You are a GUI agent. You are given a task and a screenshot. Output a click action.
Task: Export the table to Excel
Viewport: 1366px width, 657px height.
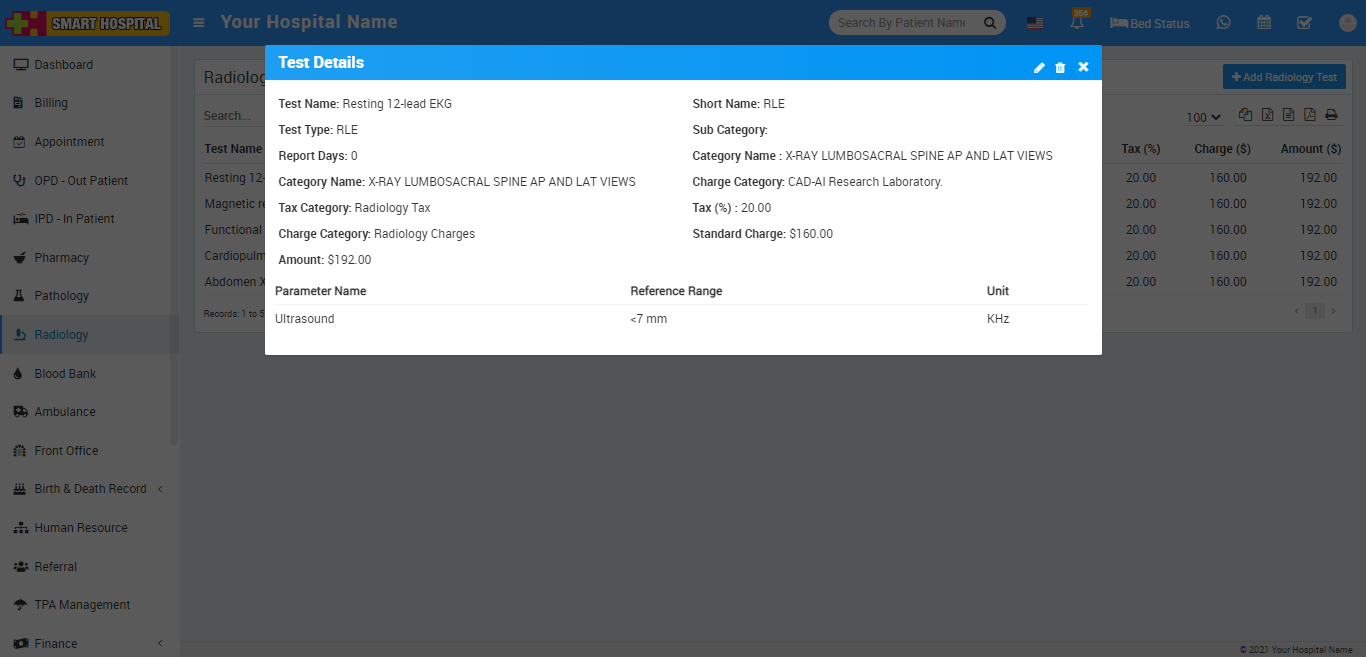tap(1267, 115)
